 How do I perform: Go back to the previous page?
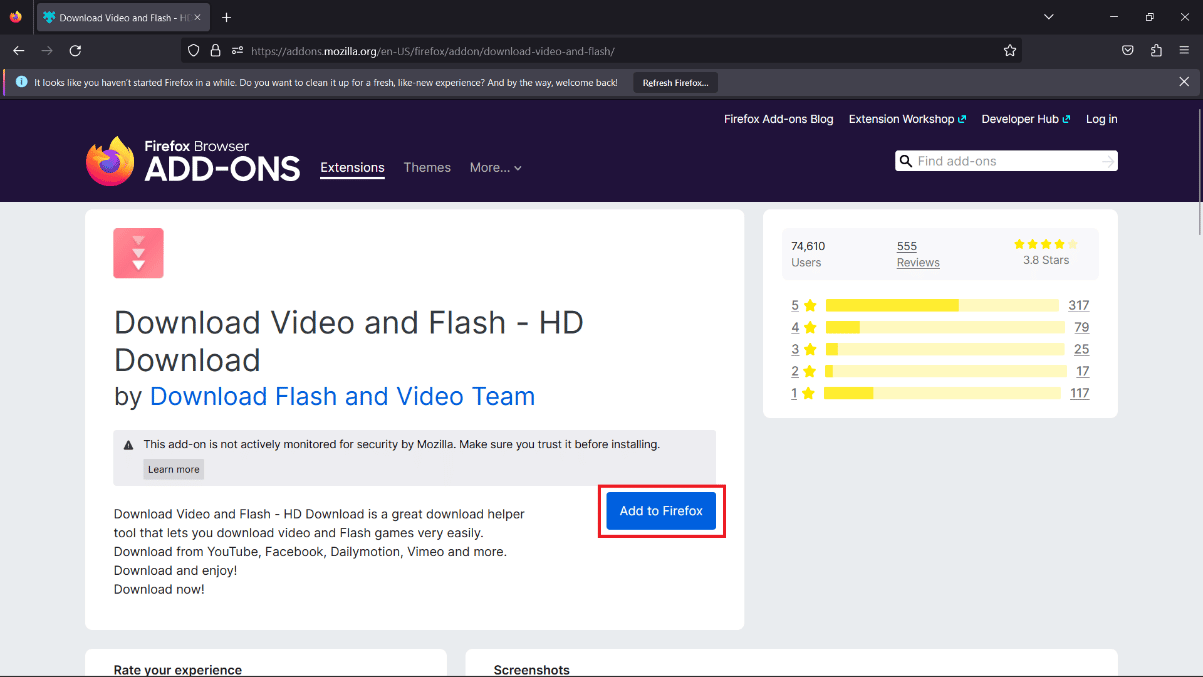pos(18,50)
